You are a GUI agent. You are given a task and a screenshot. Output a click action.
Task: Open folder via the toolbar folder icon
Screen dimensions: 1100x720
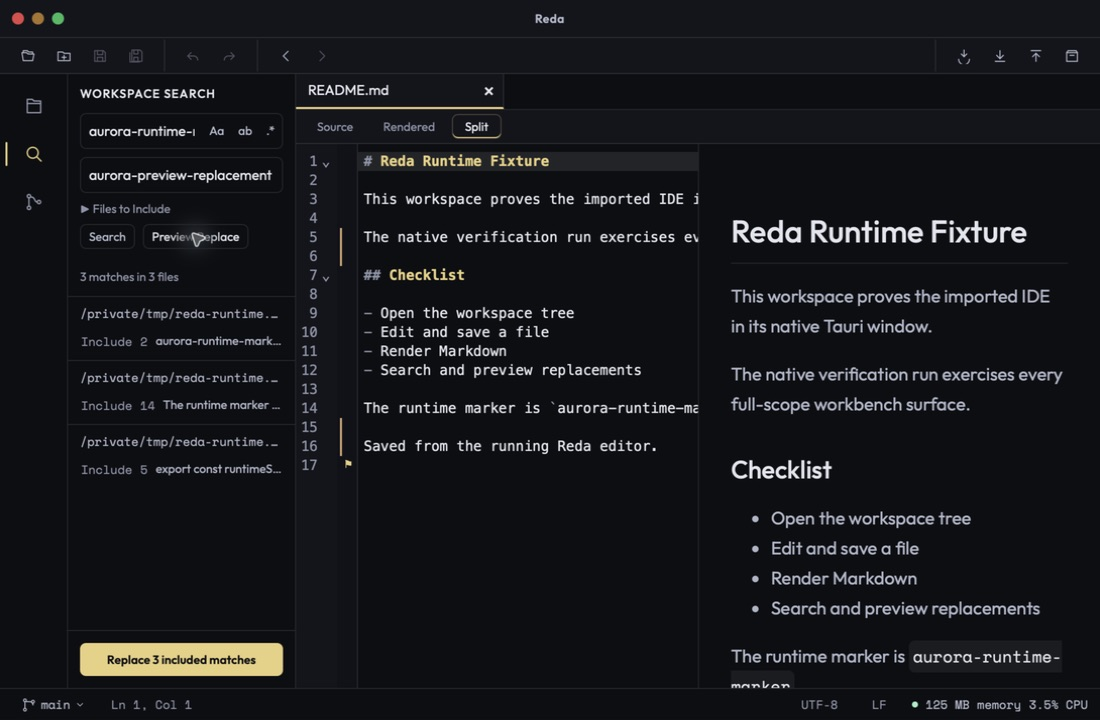(x=28, y=56)
